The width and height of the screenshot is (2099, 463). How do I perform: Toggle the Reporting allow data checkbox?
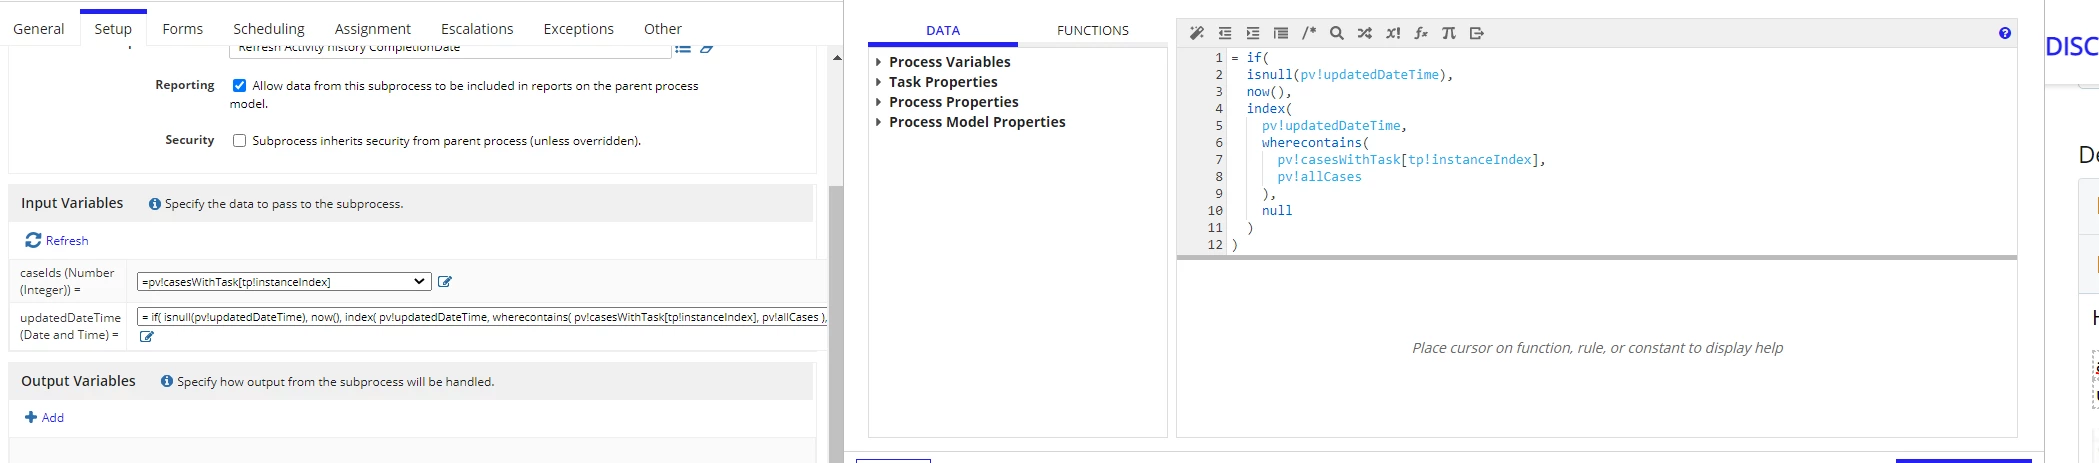point(239,86)
